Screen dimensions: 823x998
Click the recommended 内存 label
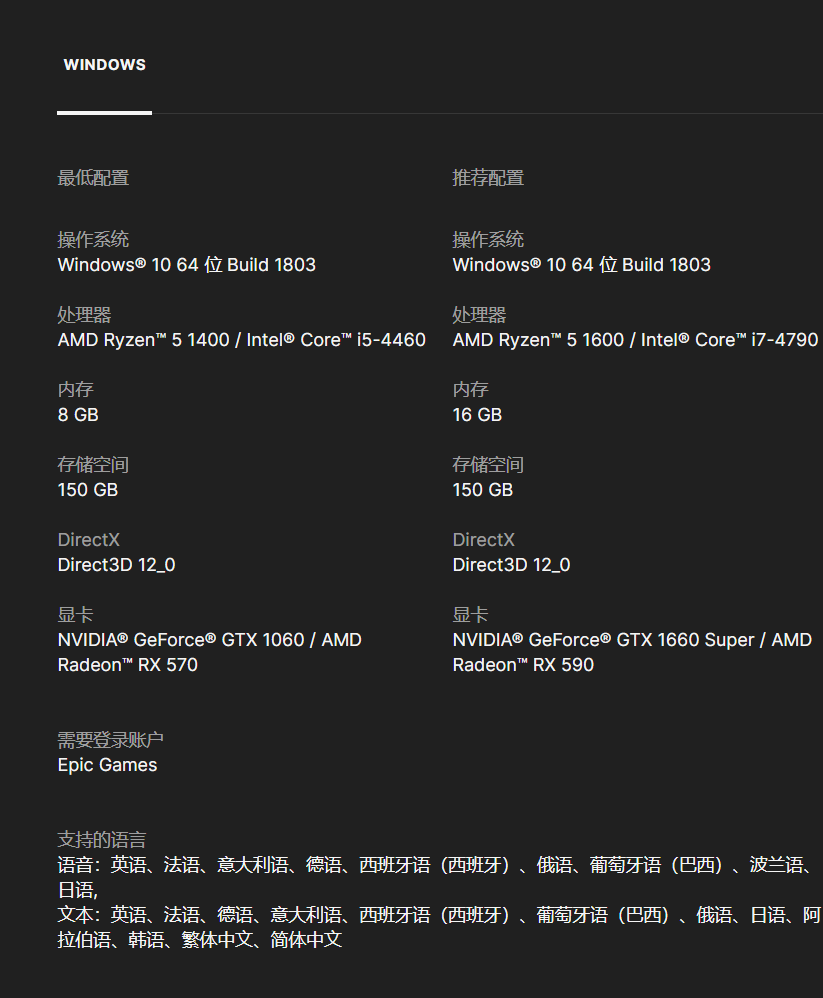470,390
